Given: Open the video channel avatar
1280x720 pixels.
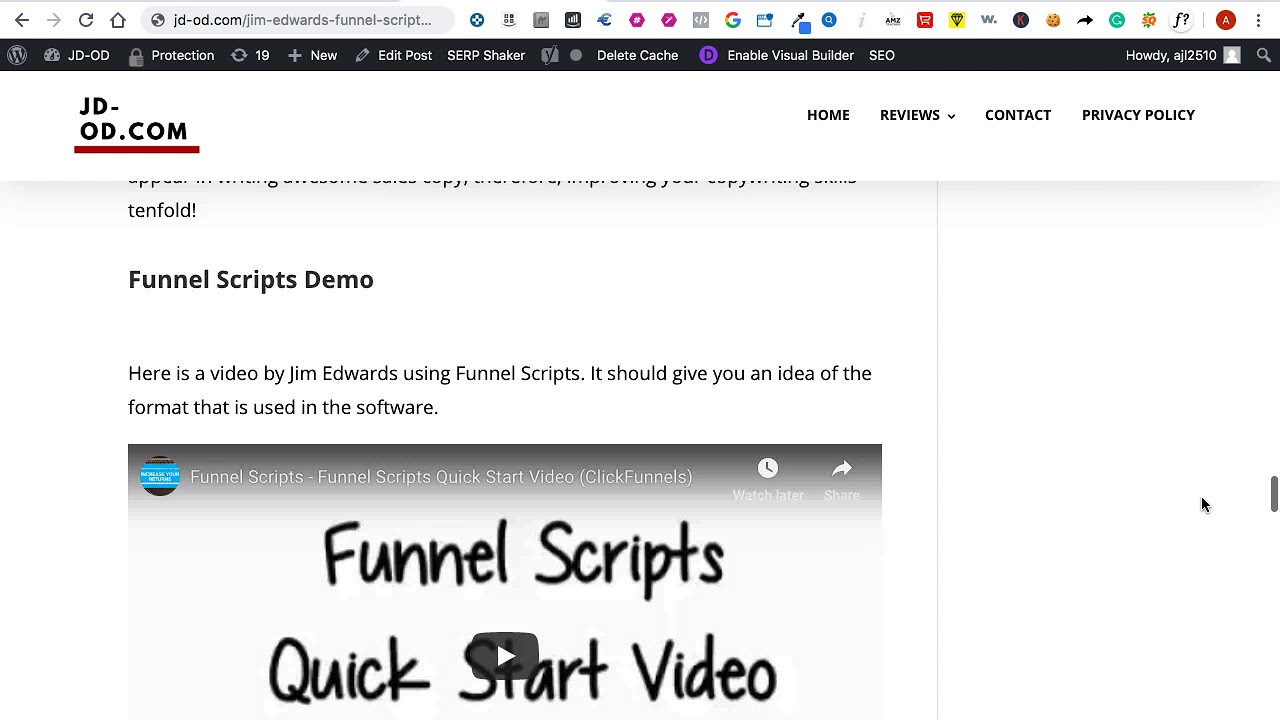Looking at the screenshot, I should (x=160, y=477).
